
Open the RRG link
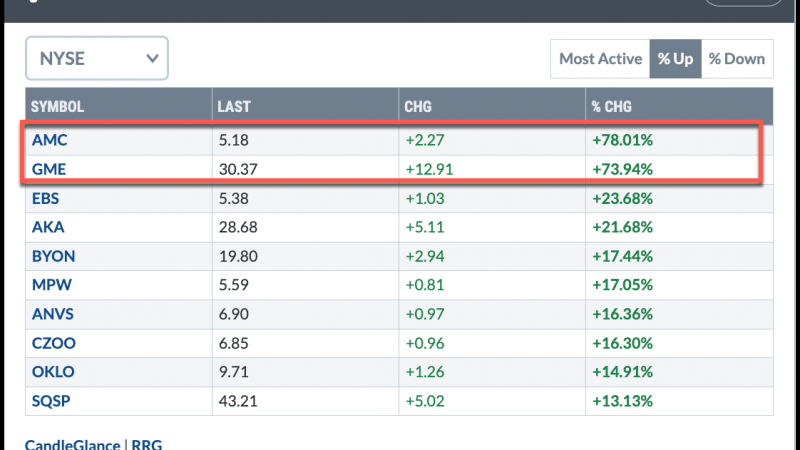click(147, 444)
